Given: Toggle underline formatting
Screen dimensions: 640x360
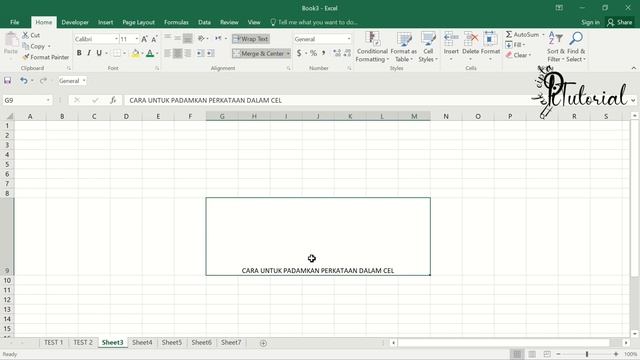Looking at the screenshot, I should tap(99, 53).
